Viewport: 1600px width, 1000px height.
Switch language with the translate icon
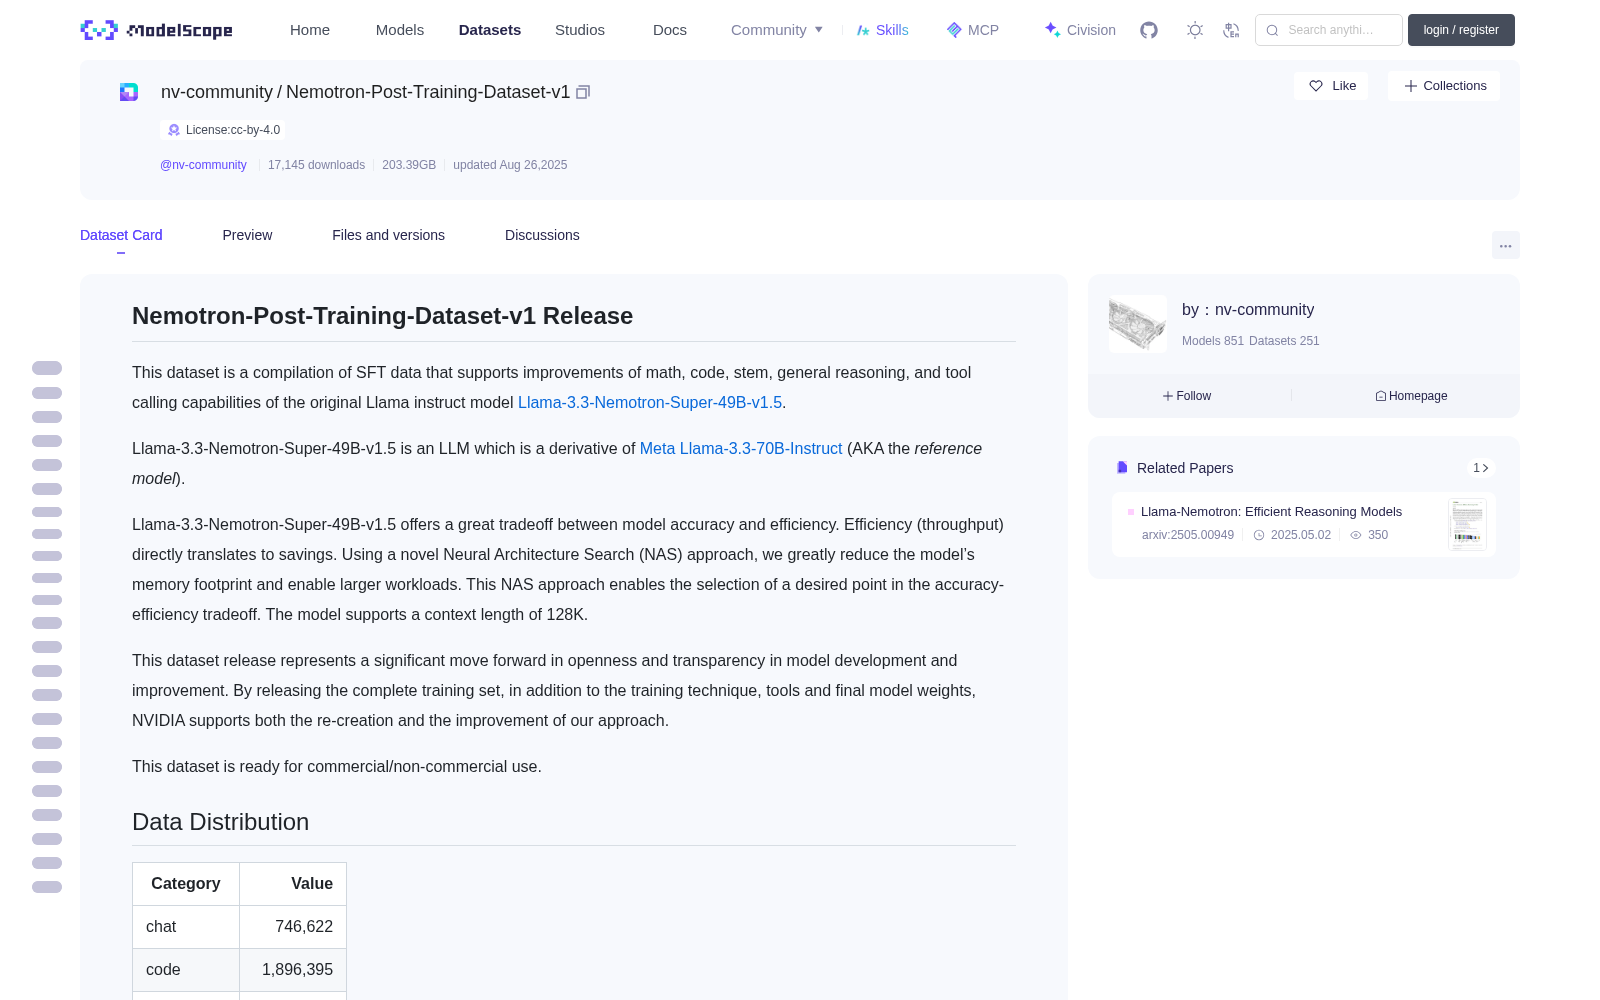coord(1232,30)
